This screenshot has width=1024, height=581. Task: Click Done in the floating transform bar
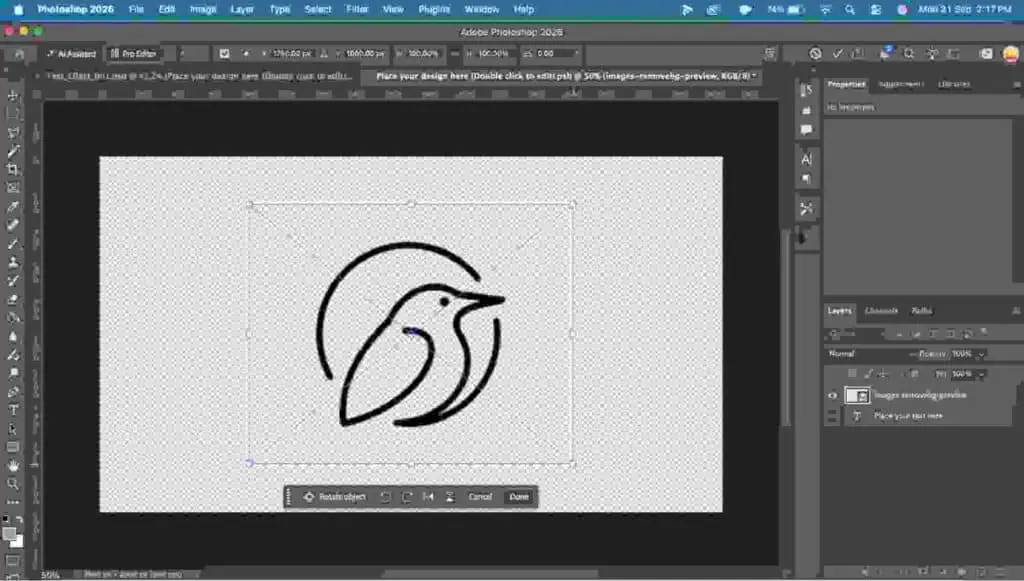pyautogui.click(x=519, y=497)
